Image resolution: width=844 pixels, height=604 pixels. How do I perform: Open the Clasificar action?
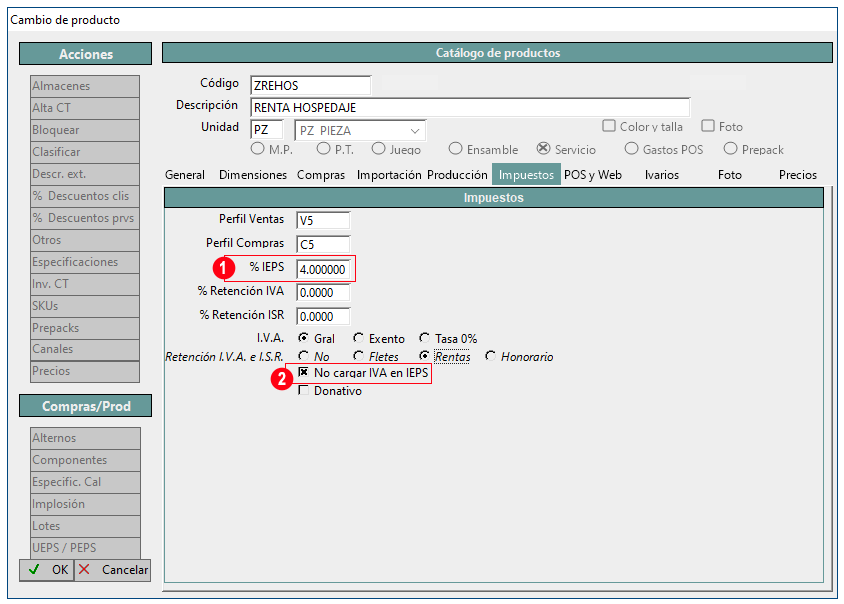pos(85,152)
